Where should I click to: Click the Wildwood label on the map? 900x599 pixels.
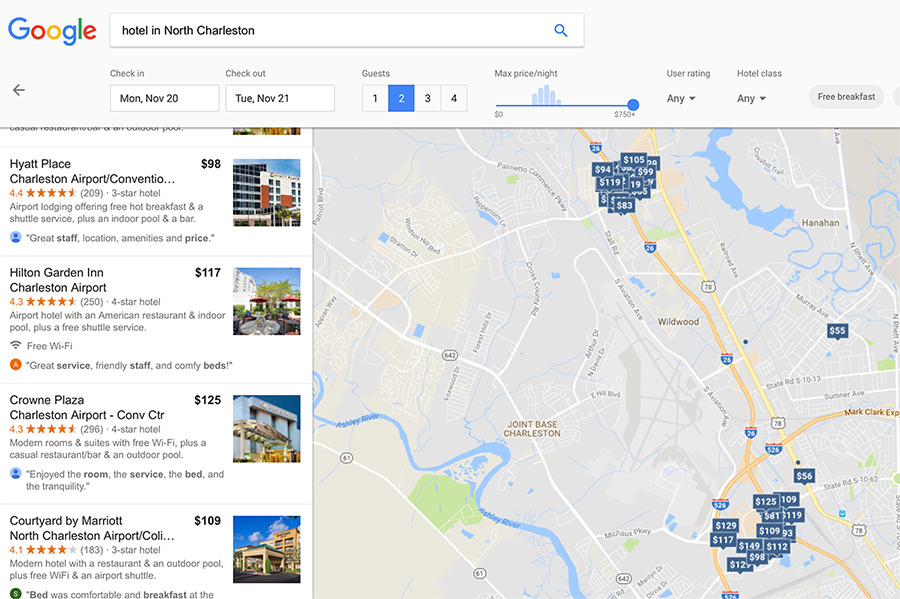tap(678, 322)
